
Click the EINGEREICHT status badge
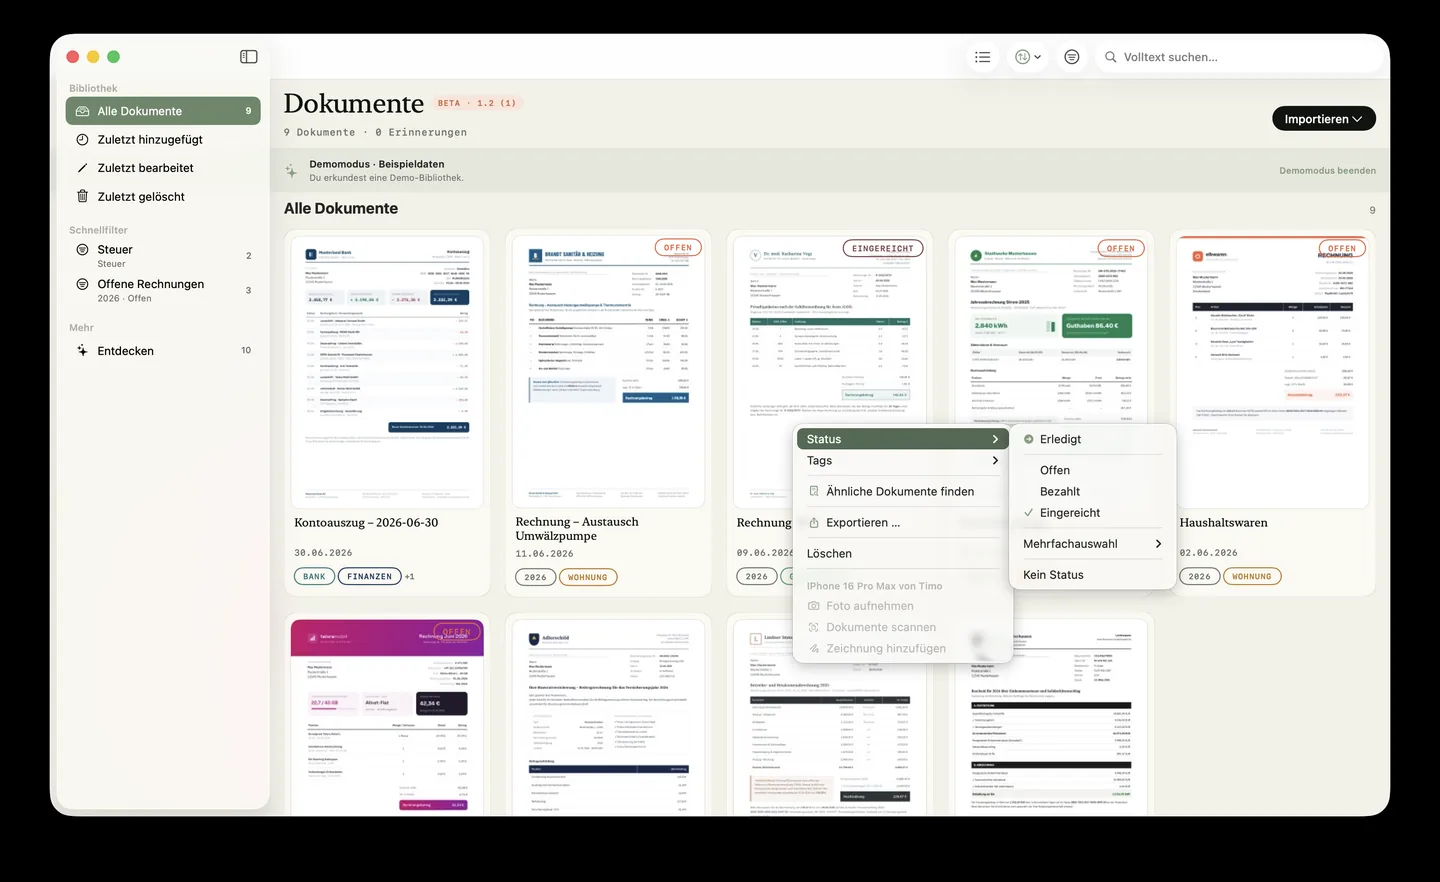click(x=883, y=248)
